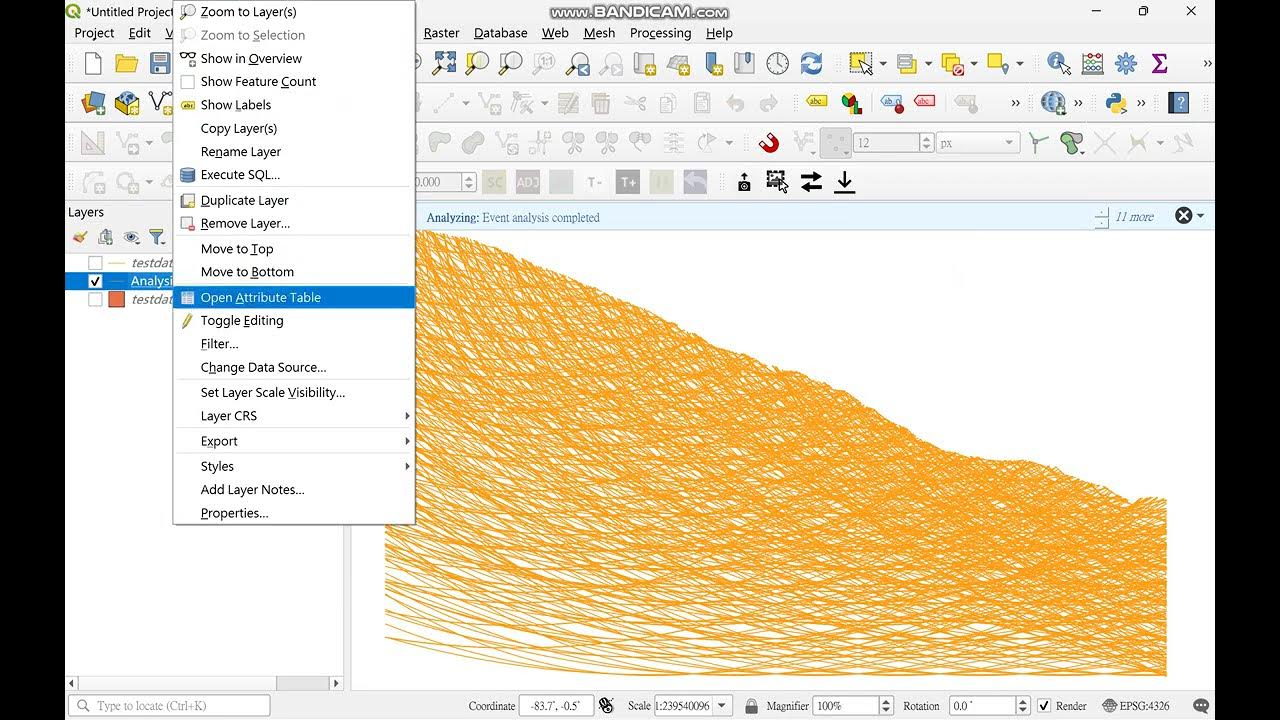
Task: Open the Statistical Summary sigma icon
Action: pos(1160,64)
